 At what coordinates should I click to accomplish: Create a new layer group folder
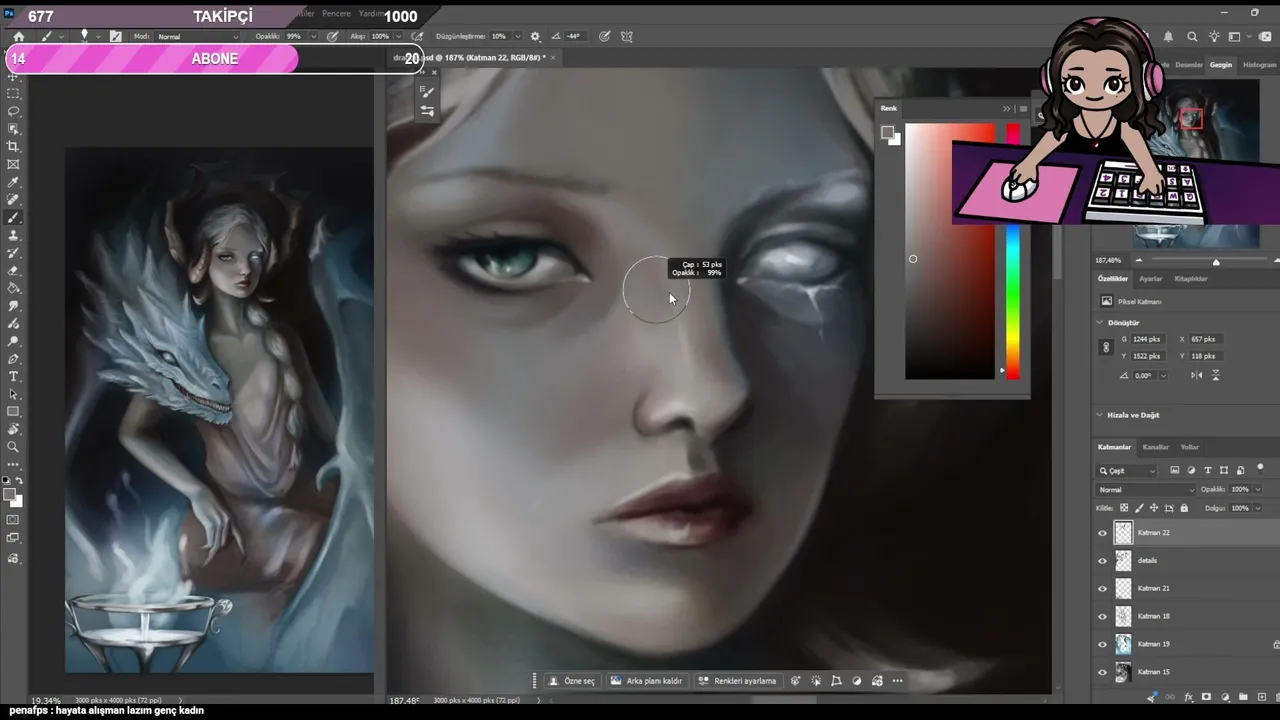(x=1242, y=697)
